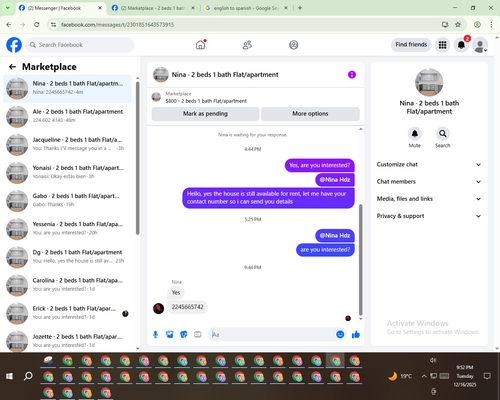Viewport: 500px width, 400px height.
Task: Choose a GIF icon
Action: (x=198, y=334)
